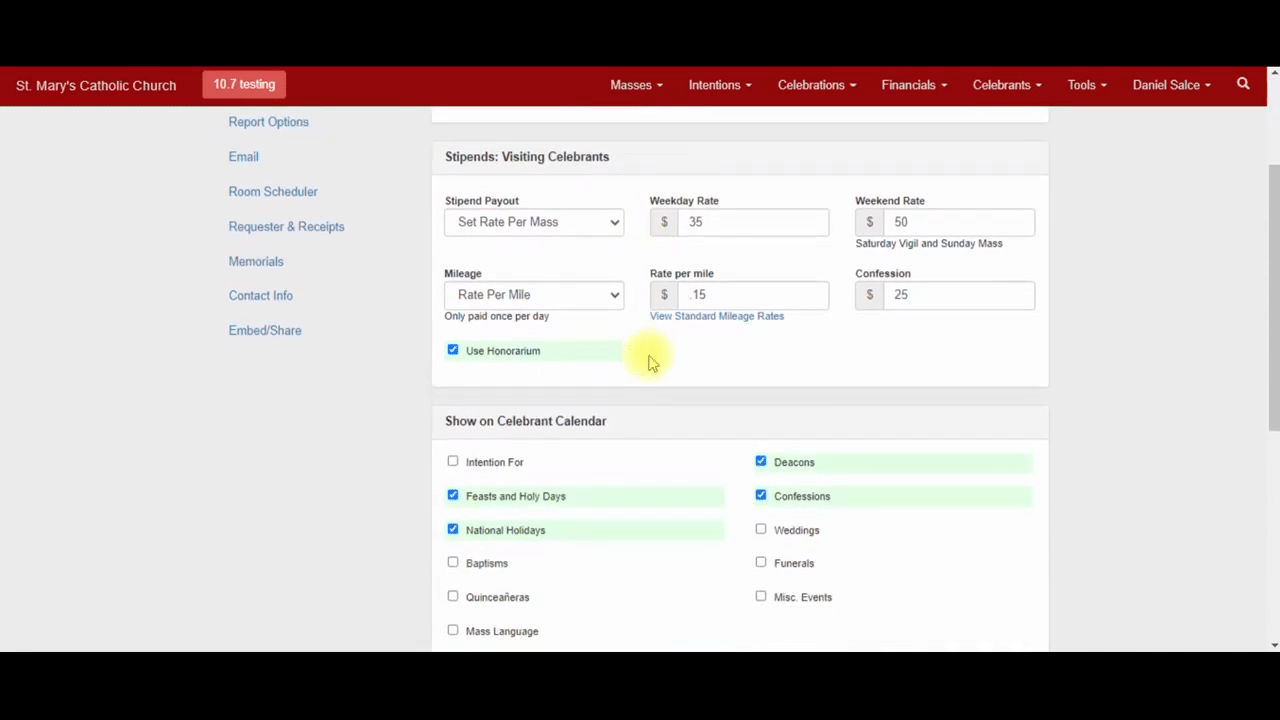Open Memorials in sidebar
The image size is (1280, 720).
pos(256,262)
